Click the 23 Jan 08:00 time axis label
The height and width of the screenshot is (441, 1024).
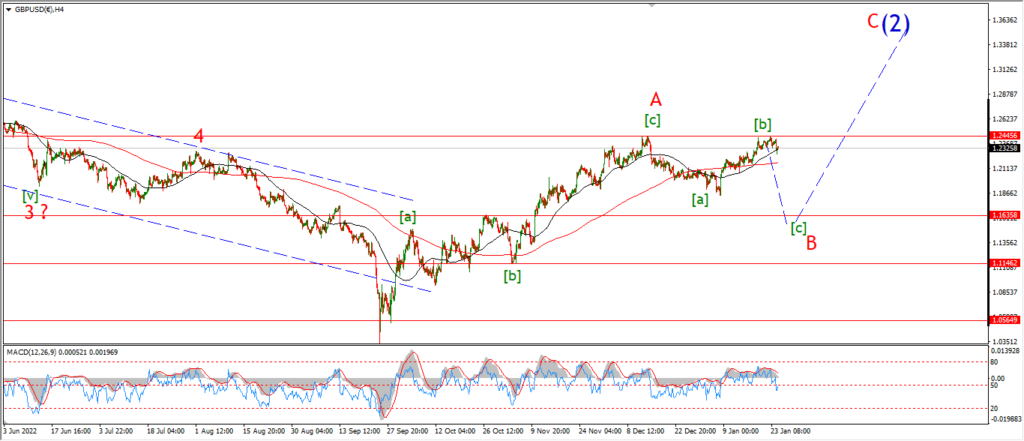pyautogui.click(x=792, y=431)
